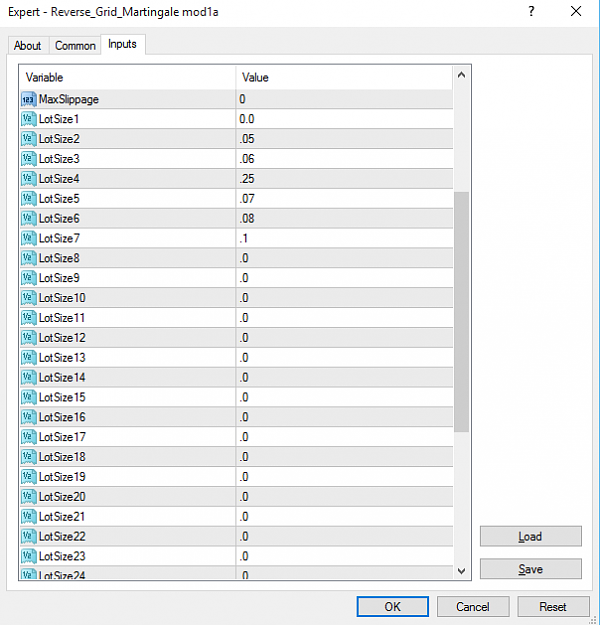Select the LotSize8 value field
Image resolution: width=600 pixels, height=625 pixels.
[344, 258]
